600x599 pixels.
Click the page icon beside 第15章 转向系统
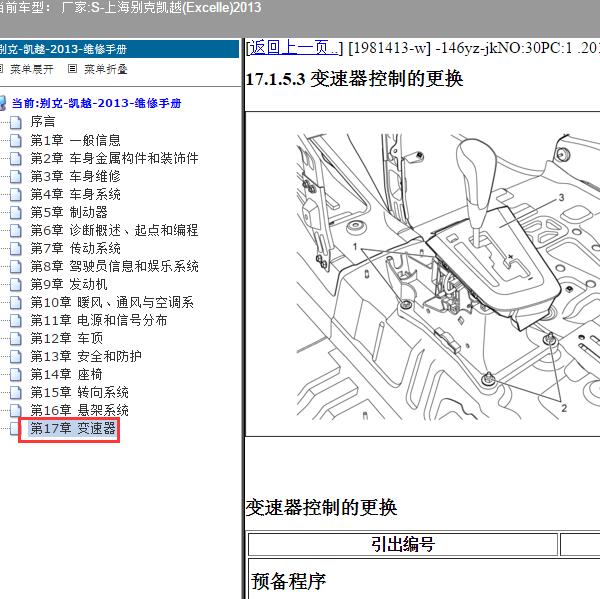pos(16,392)
